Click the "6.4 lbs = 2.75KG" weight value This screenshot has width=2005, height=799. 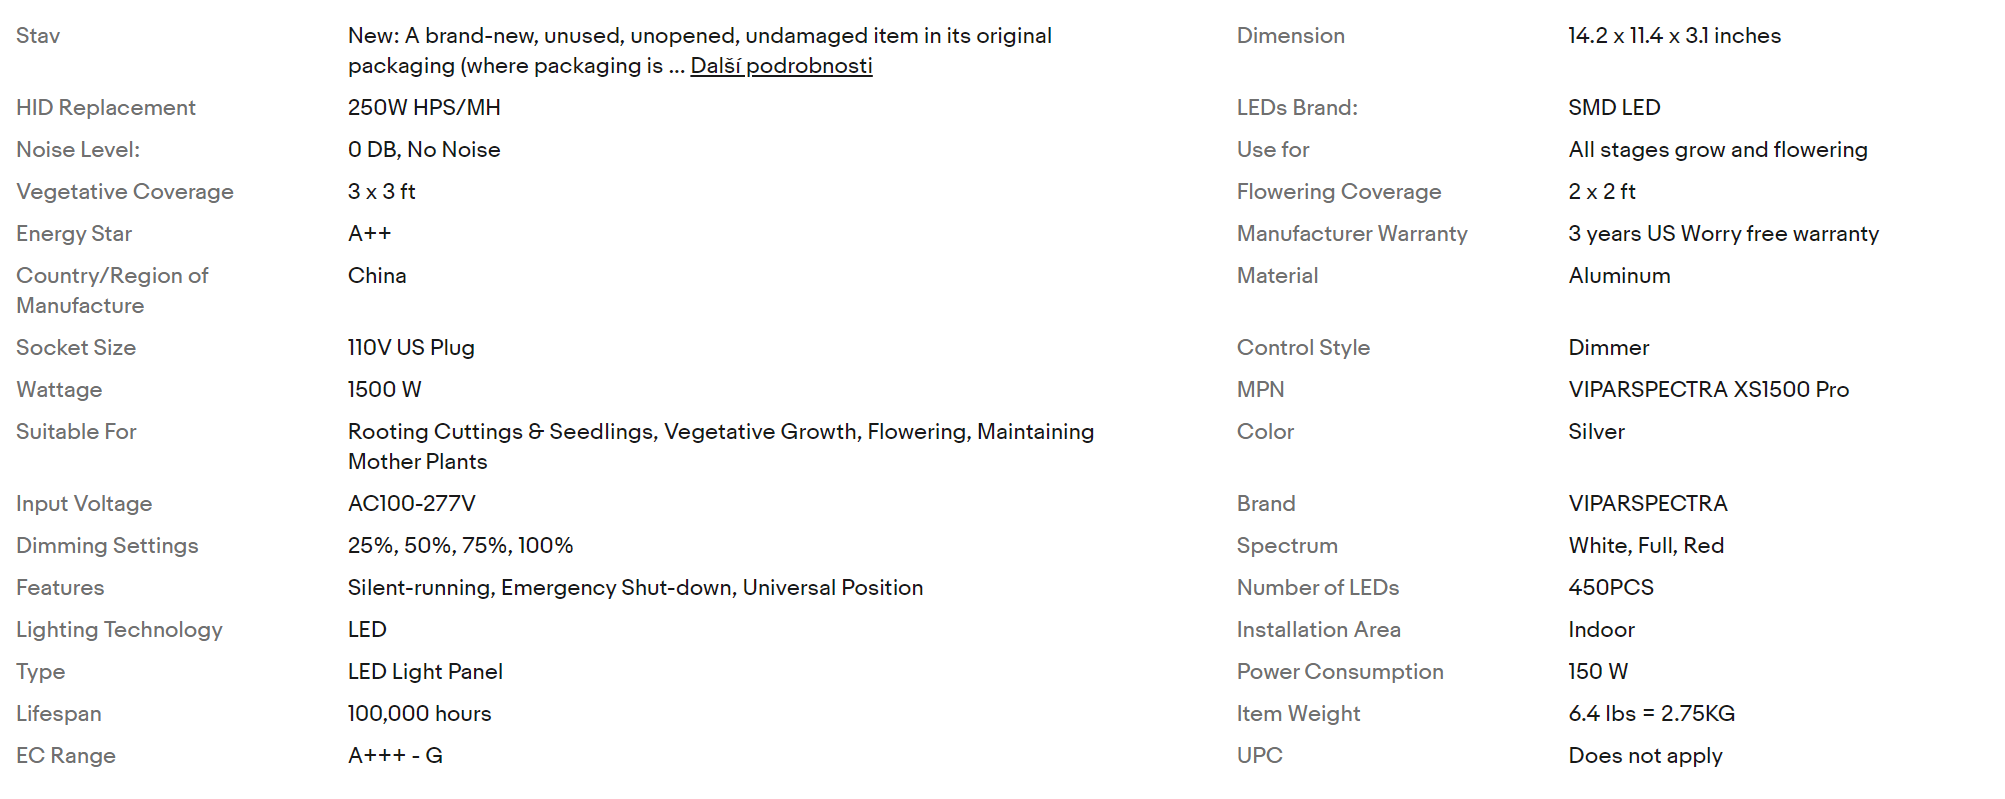[x=1651, y=714]
